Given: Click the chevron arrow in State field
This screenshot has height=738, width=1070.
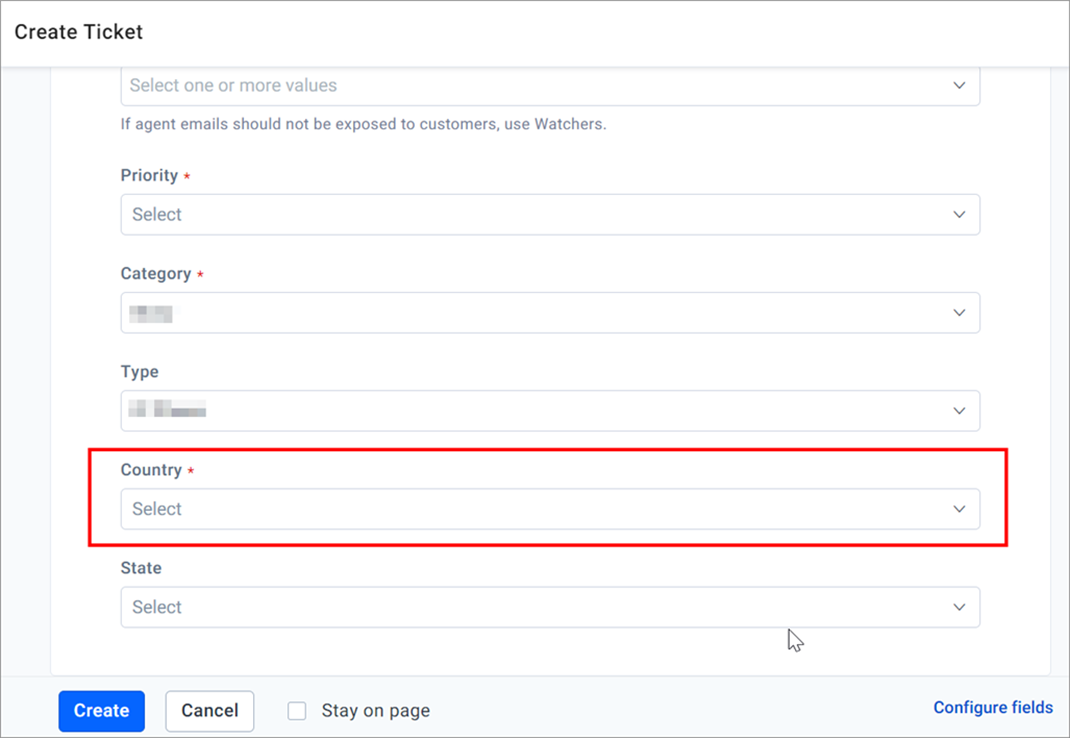Looking at the screenshot, I should (x=959, y=608).
